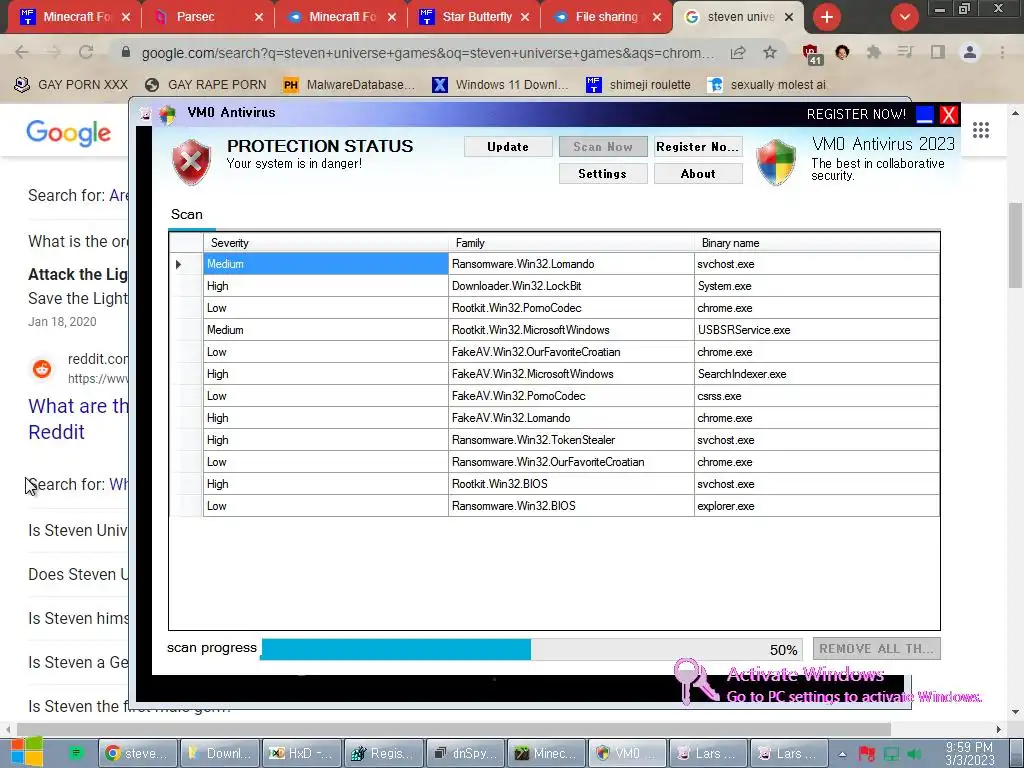Open the Downl... folder taskbar button
The width and height of the screenshot is (1024, 768).
220,753
